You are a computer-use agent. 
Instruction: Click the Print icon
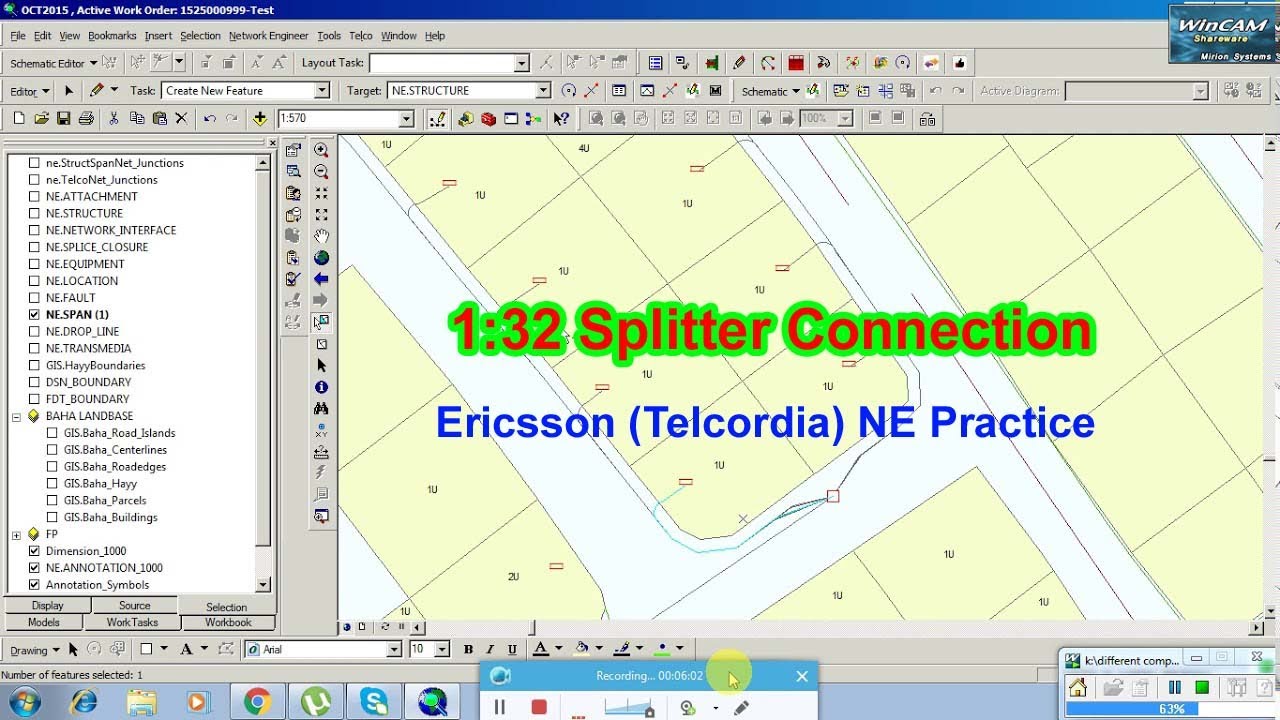(x=86, y=118)
